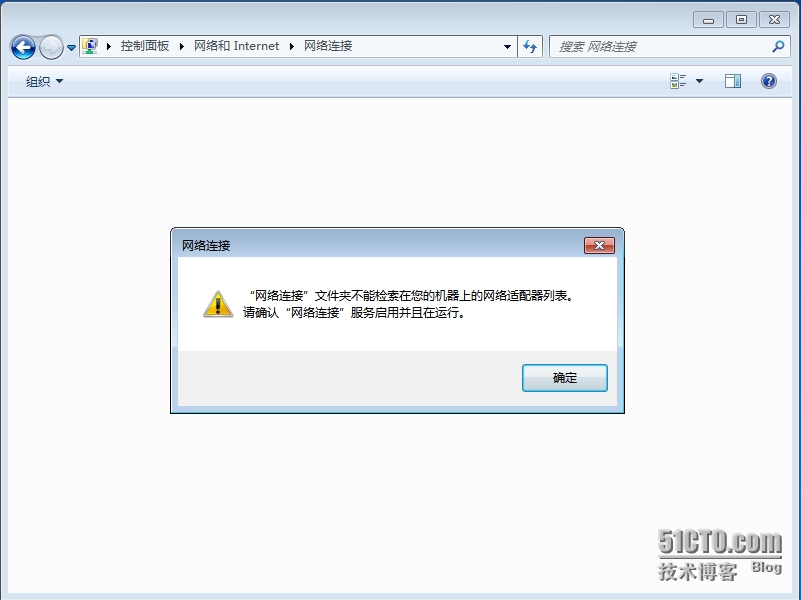Expand arrow after 网络和 Internet breadcrumb
801x600 pixels.
coord(292,46)
